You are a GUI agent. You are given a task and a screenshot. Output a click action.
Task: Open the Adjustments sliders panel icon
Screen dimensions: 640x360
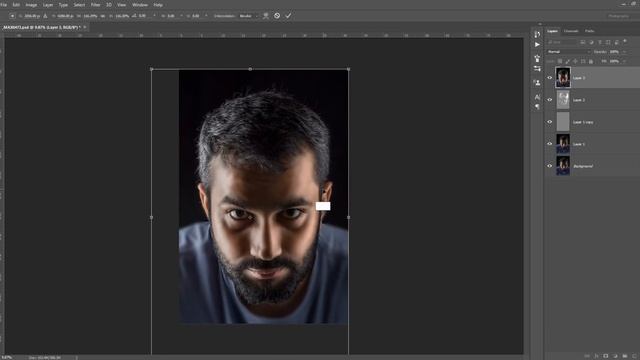pyautogui.click(x=537, y=69)
